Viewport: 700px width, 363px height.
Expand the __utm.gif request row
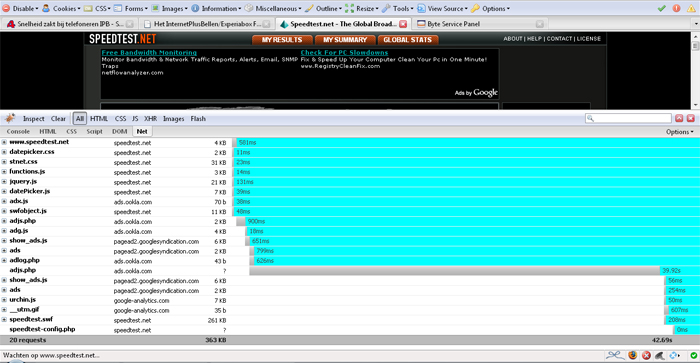click(4, 309)
